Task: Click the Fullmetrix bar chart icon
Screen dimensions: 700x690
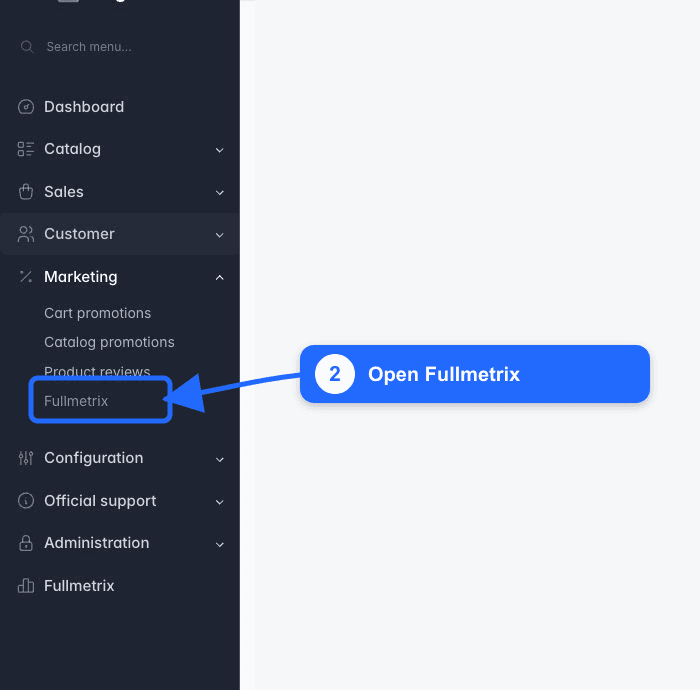Action: click(26, 586)
